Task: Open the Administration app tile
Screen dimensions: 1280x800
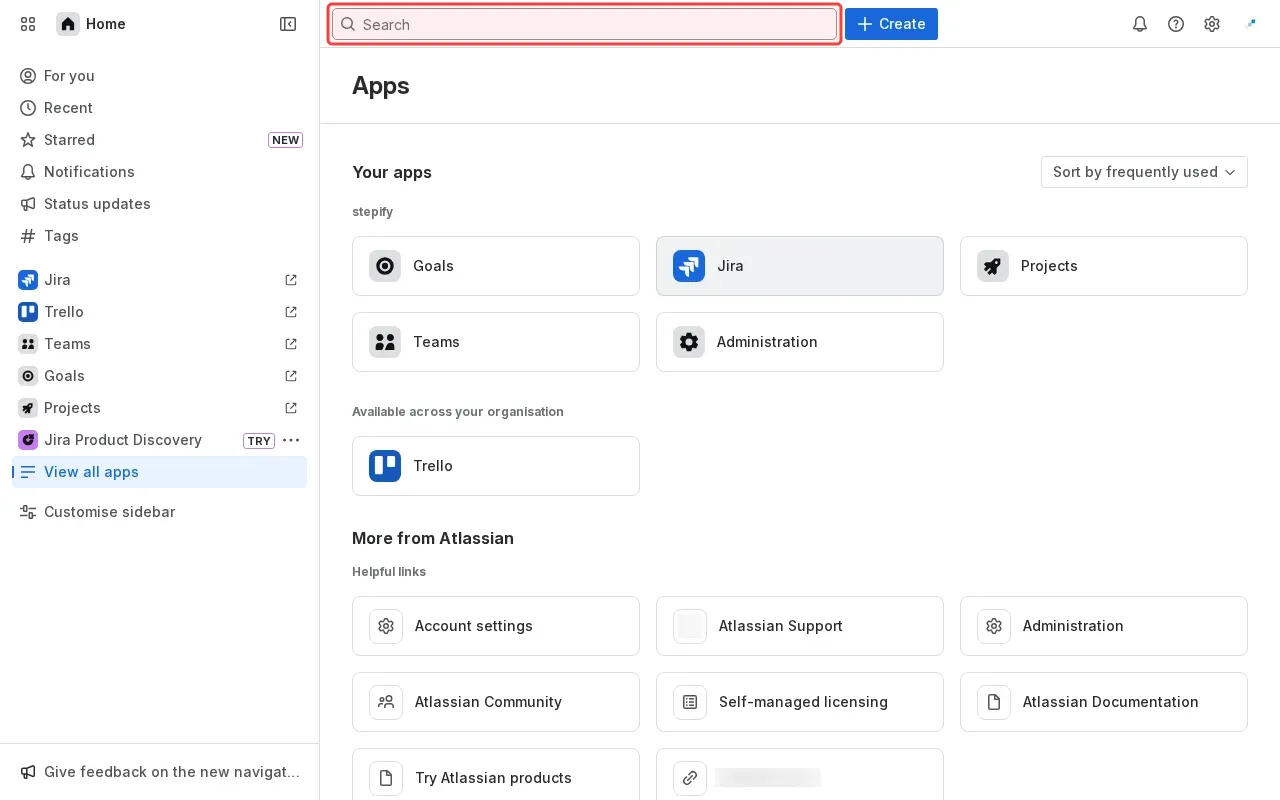Action: point(800,342)
